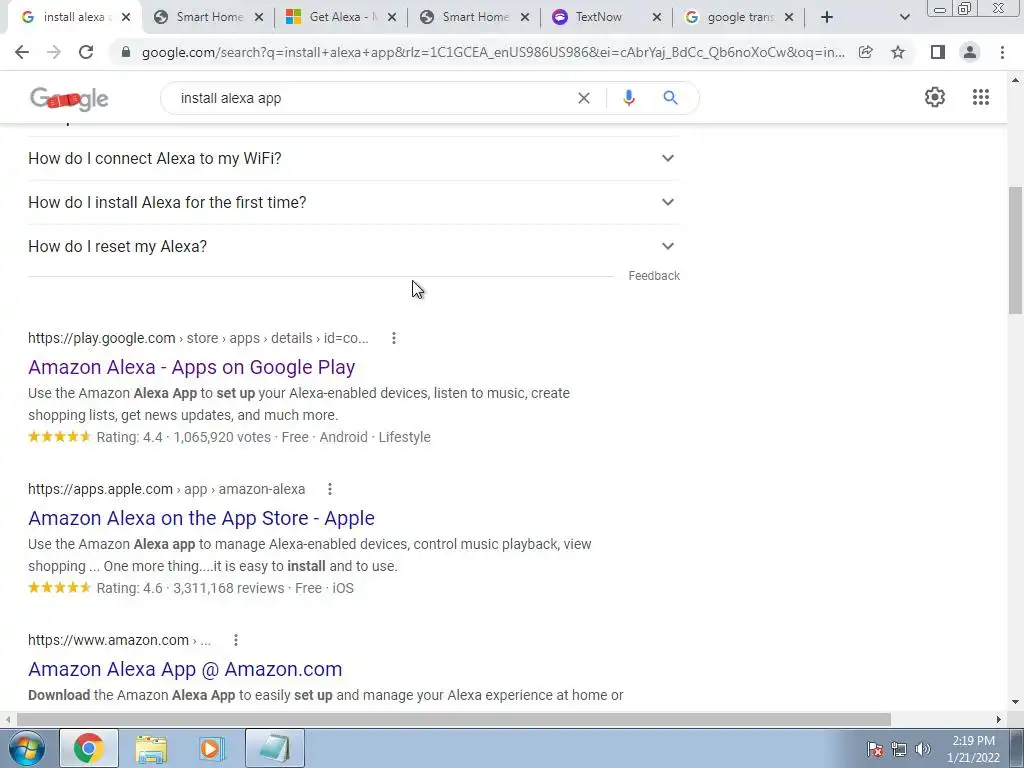Open the Windows Start menu

[x=26, y=748]
